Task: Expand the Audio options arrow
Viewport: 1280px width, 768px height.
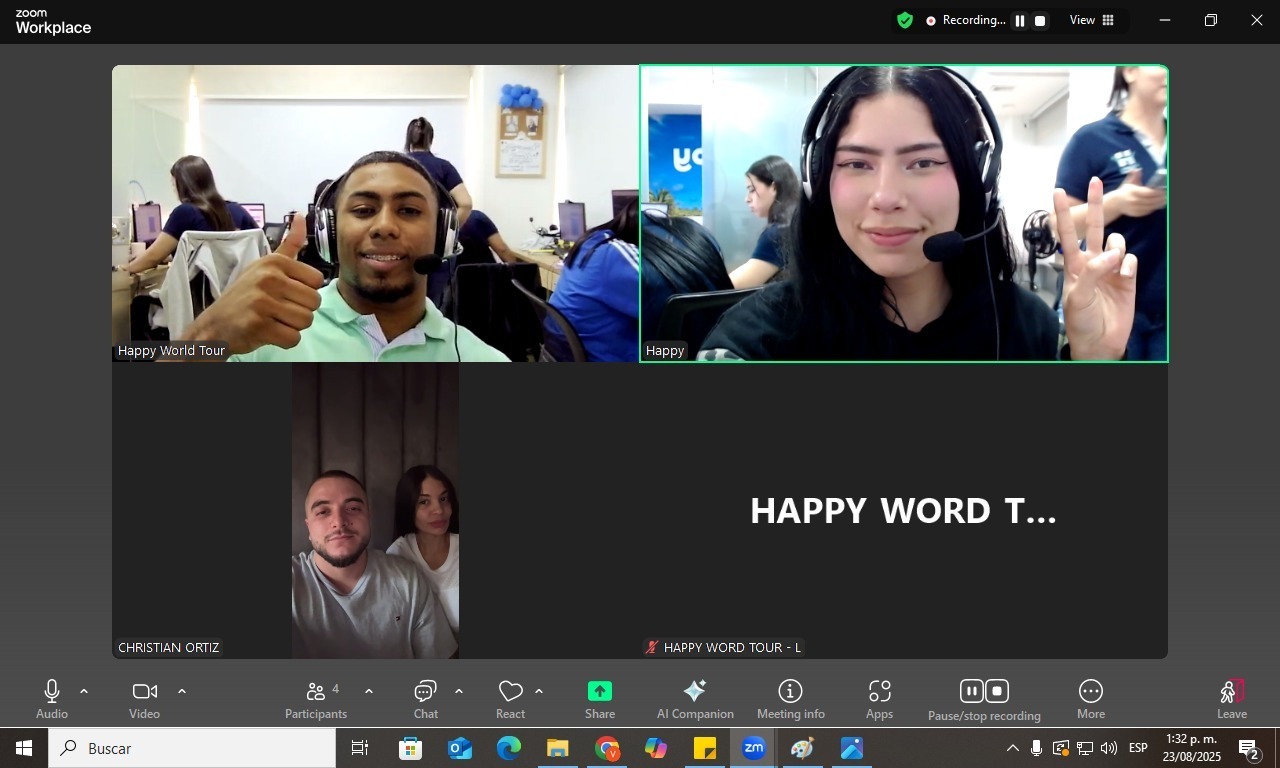Action: 84,691
